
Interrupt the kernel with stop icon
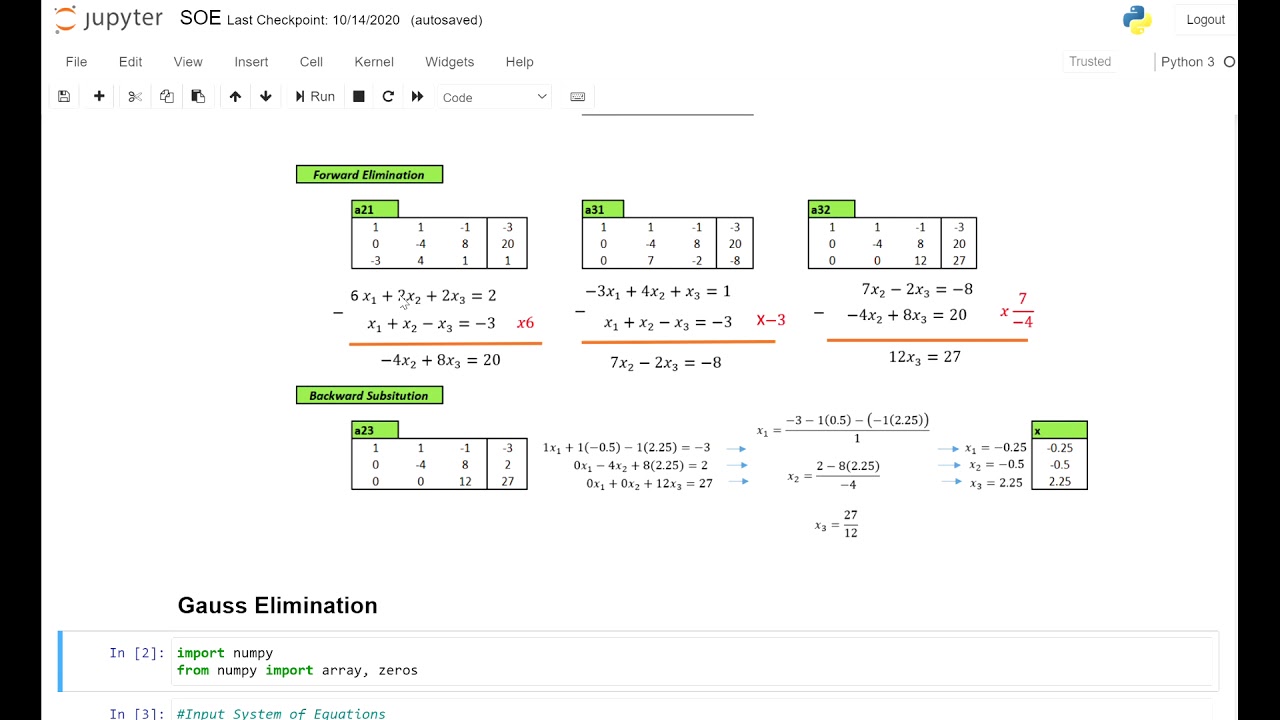point(359,97)
